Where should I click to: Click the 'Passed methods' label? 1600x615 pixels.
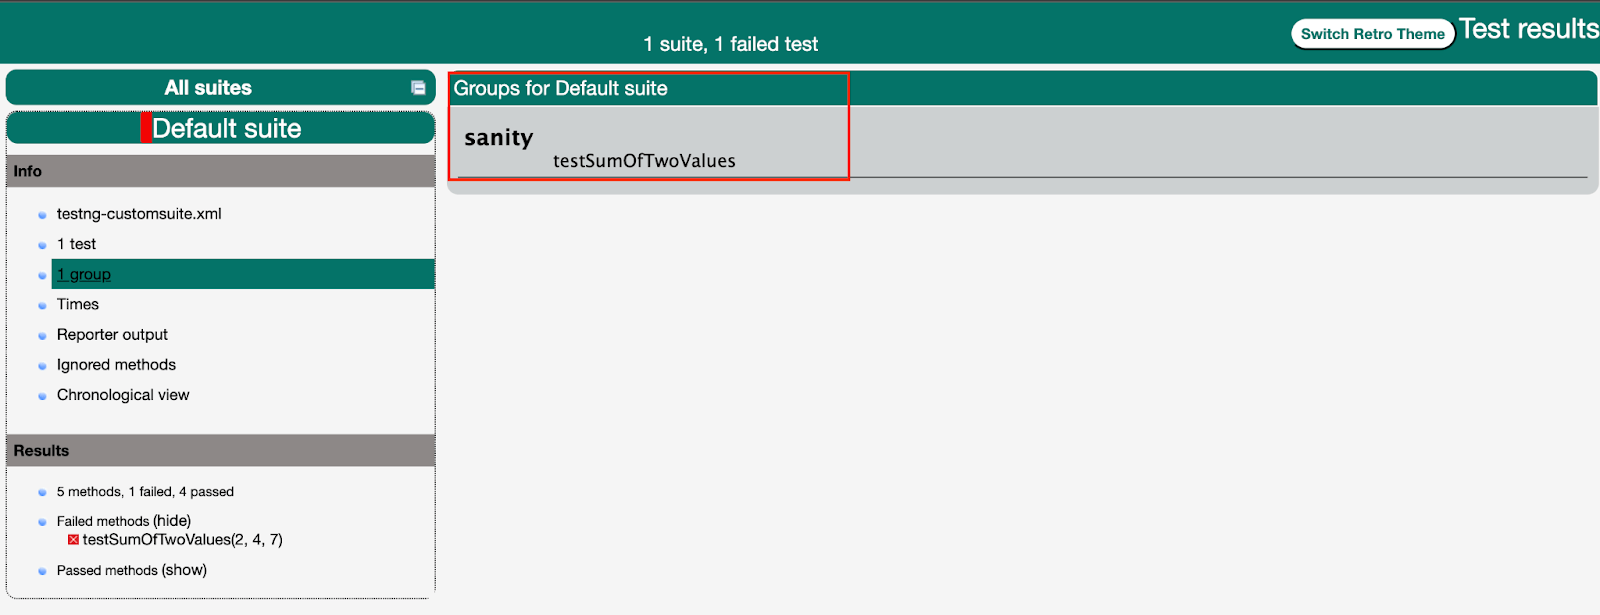point(107,571)
